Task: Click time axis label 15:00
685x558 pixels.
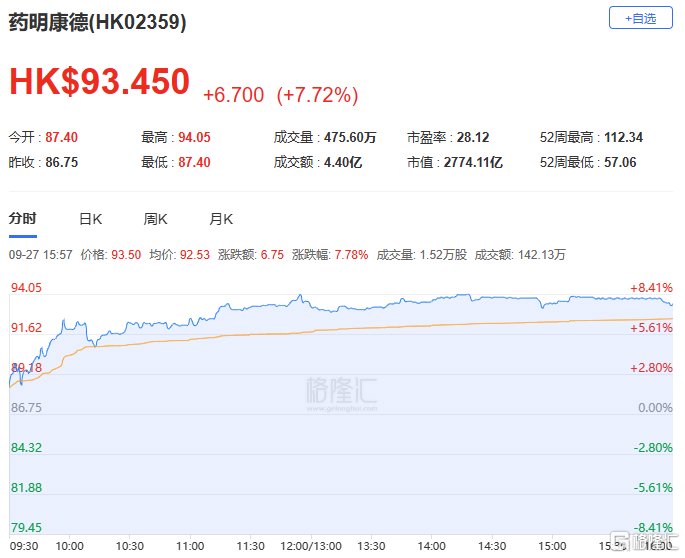Action: (552, 546)
